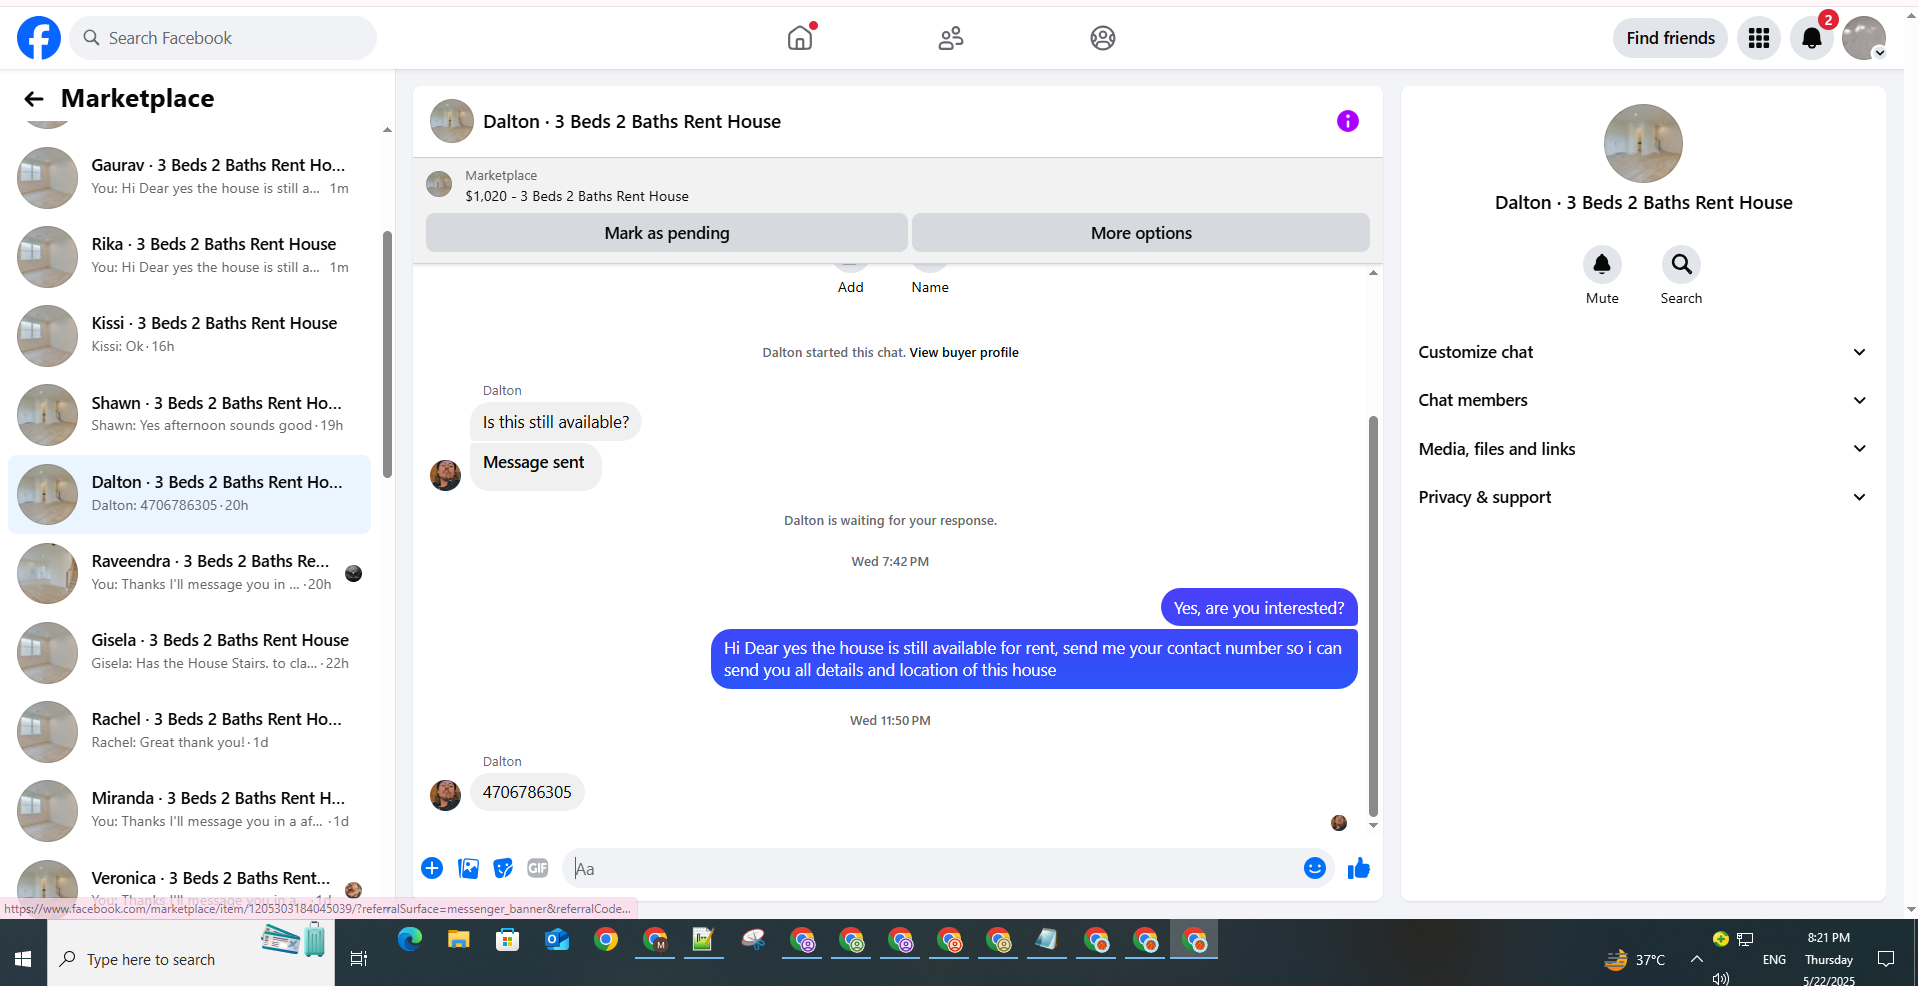Open the Dalton conversation header title
This screenshot has width=1918, height=986.
(x=632, y=121)
